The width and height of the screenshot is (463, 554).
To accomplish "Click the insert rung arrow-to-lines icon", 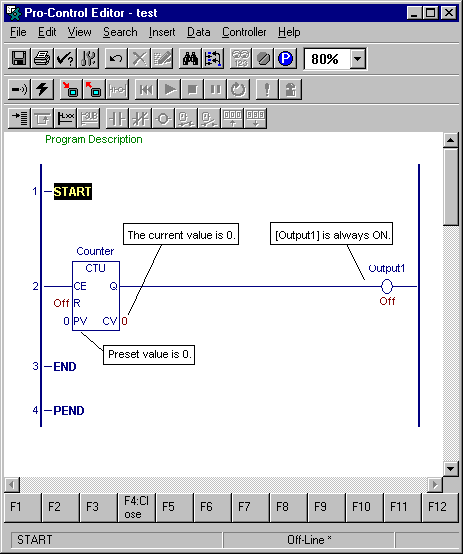I will pos(19,118).
